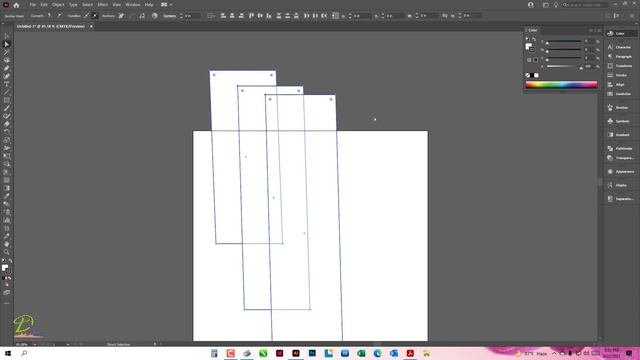
Task: Click the color spectrum bar
Action: coord(561,85)
